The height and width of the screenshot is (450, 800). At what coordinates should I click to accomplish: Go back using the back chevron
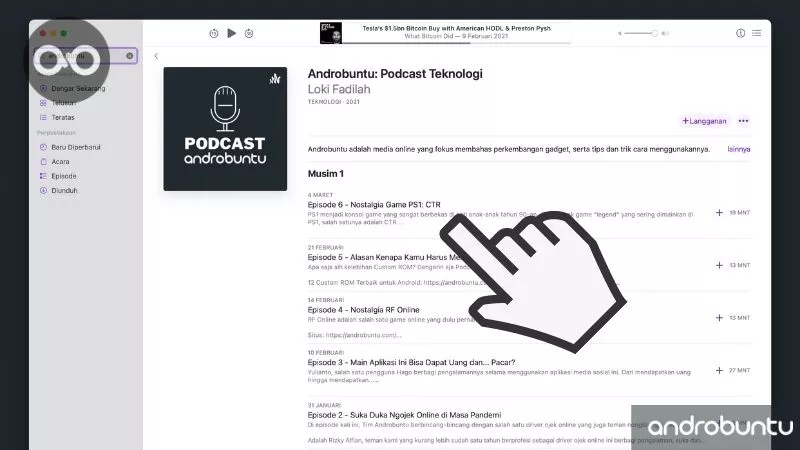(156, 56)
